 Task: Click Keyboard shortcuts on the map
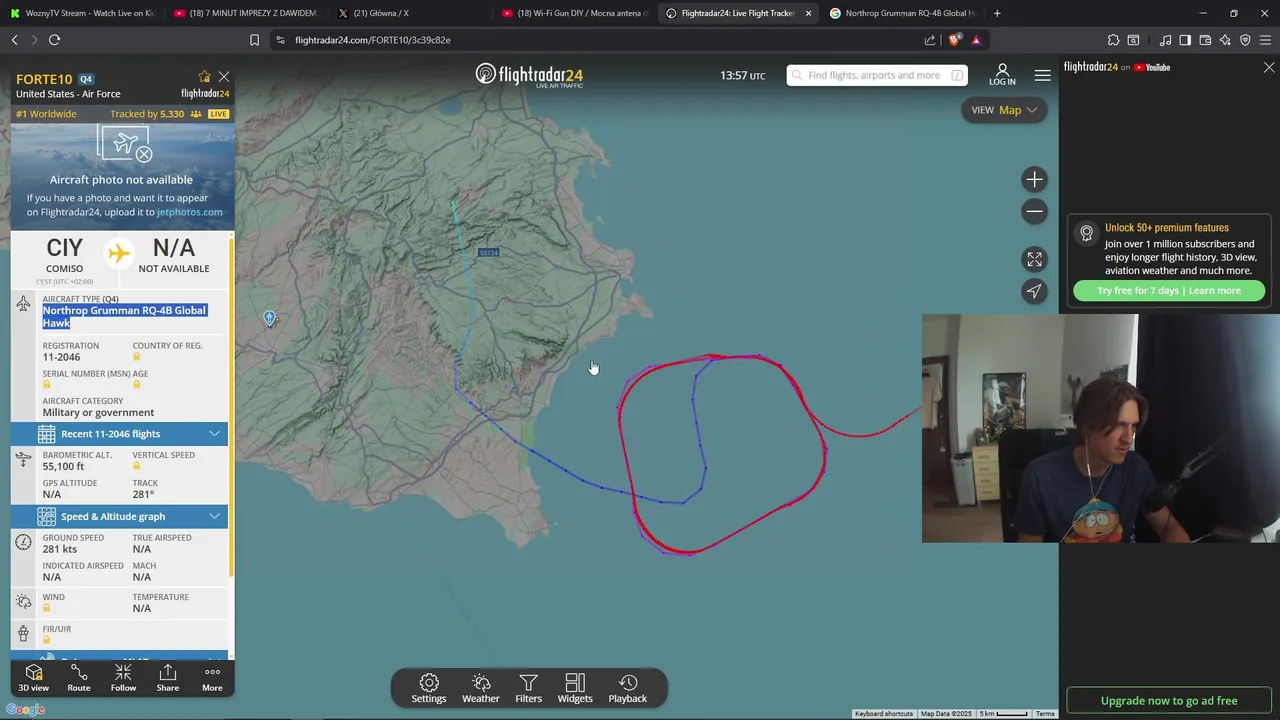(x=884, y=714)
